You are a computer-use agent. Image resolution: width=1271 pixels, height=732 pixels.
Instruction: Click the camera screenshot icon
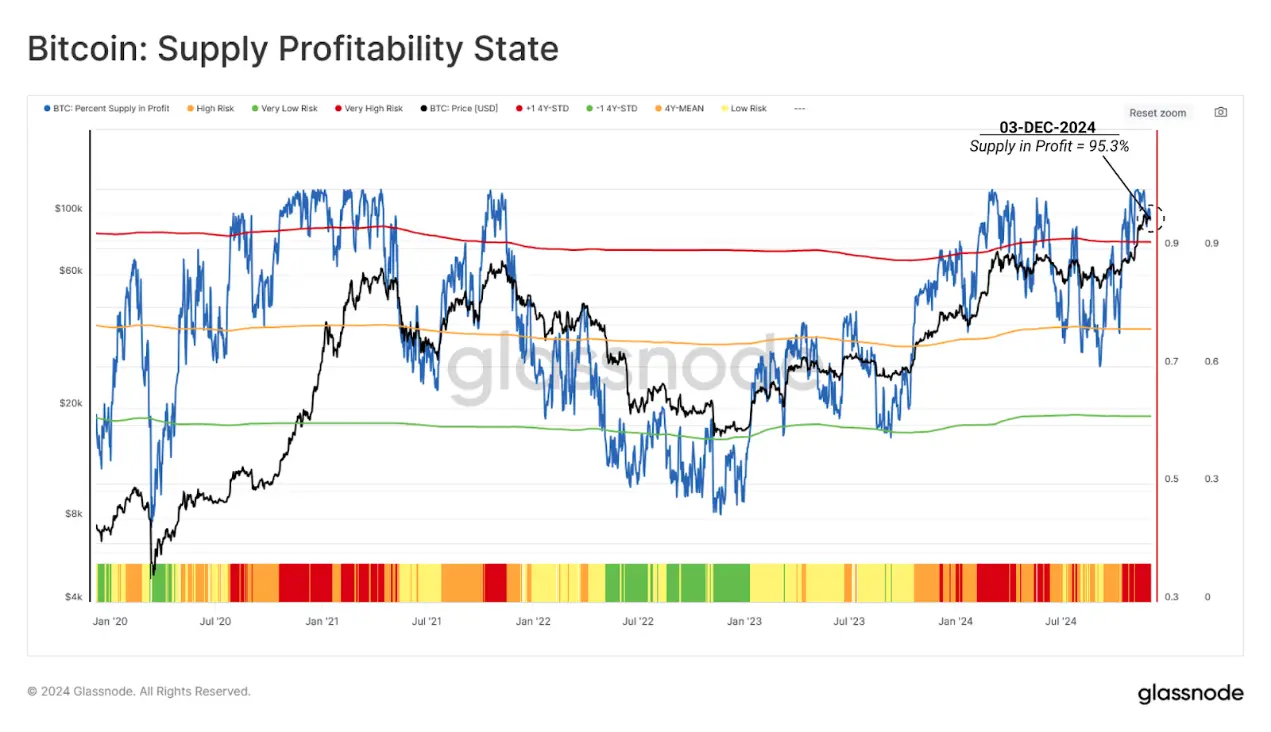click(x=1220, y=112)
